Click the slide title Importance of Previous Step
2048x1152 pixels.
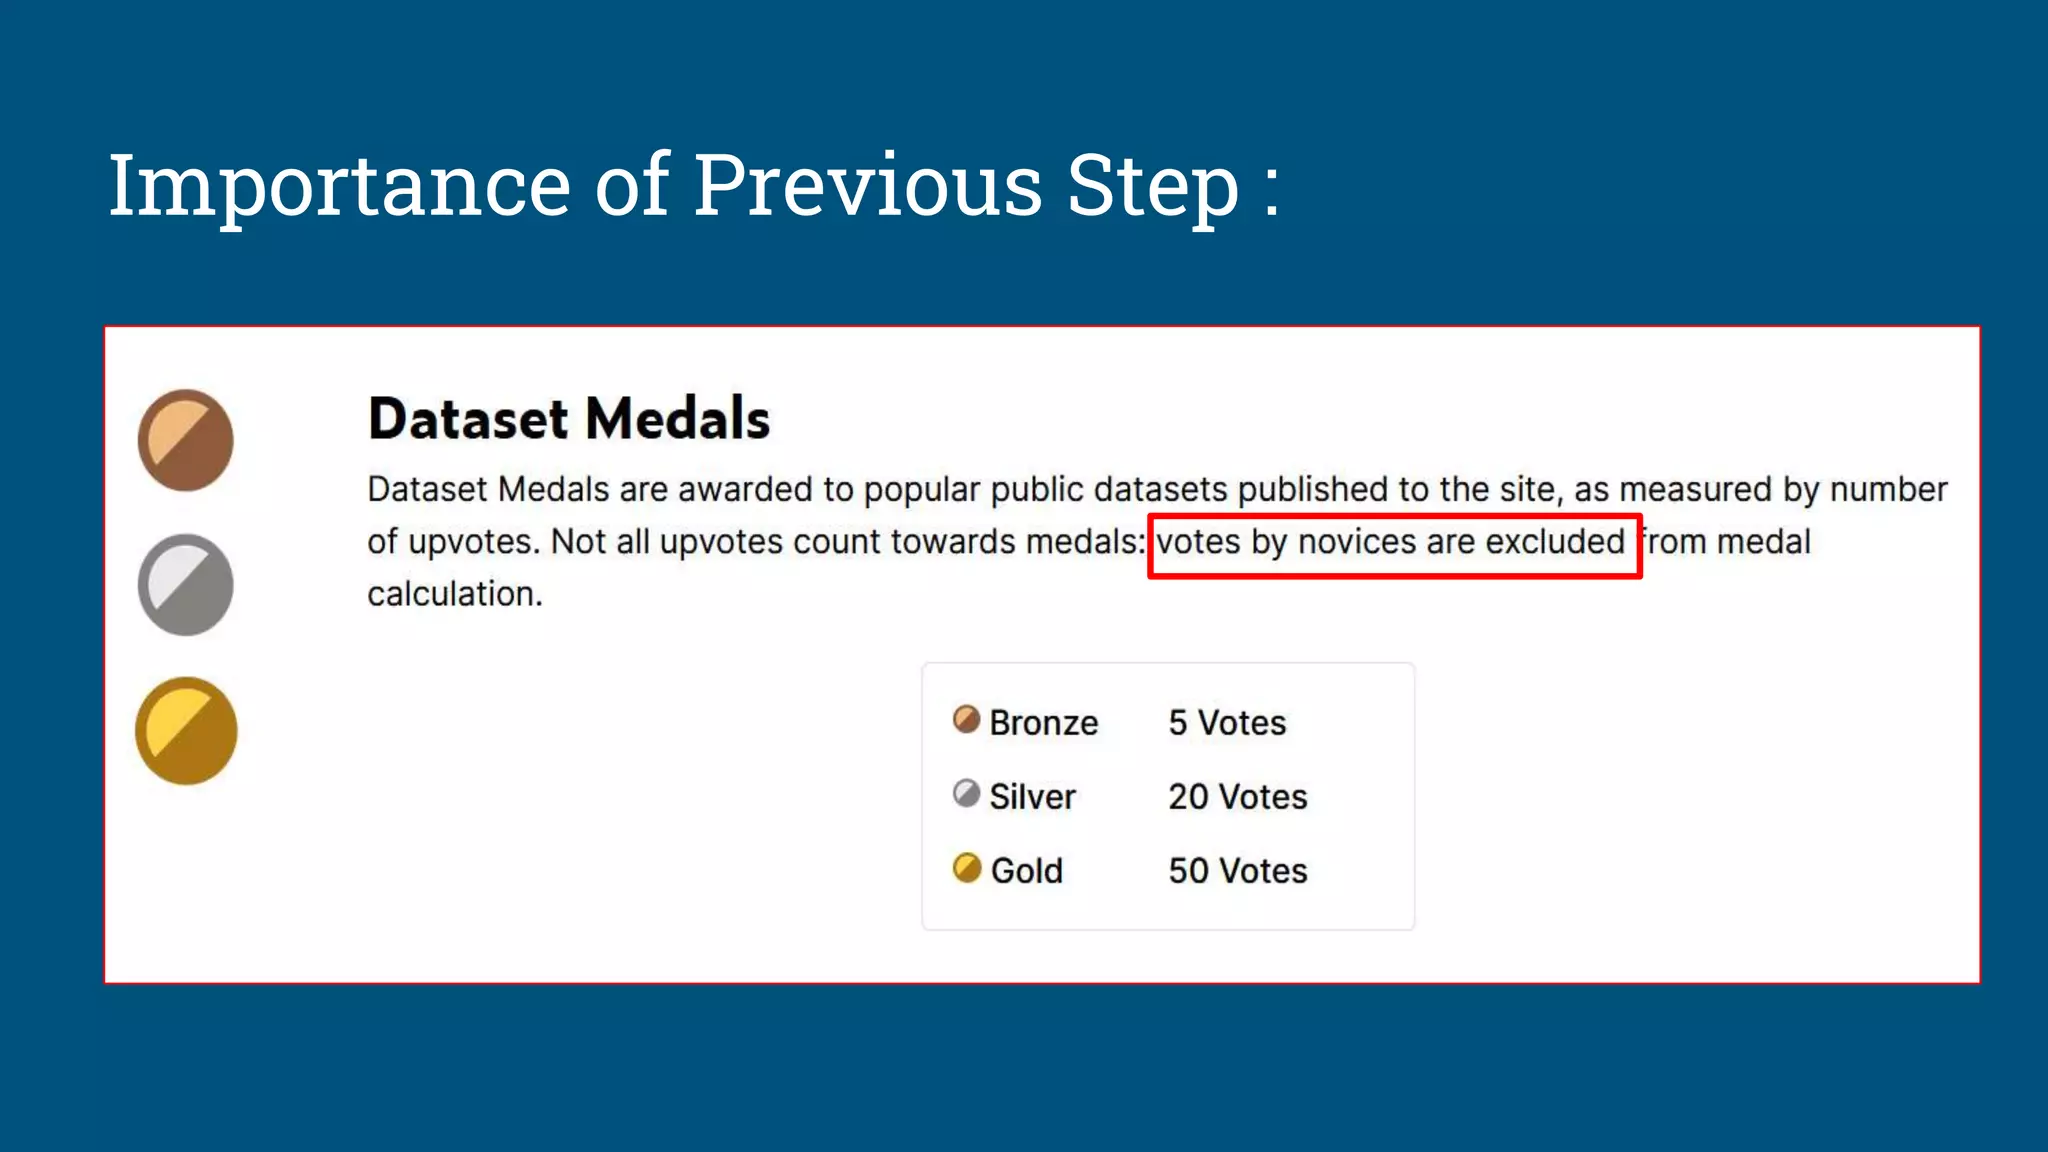(x=693, y=184)
